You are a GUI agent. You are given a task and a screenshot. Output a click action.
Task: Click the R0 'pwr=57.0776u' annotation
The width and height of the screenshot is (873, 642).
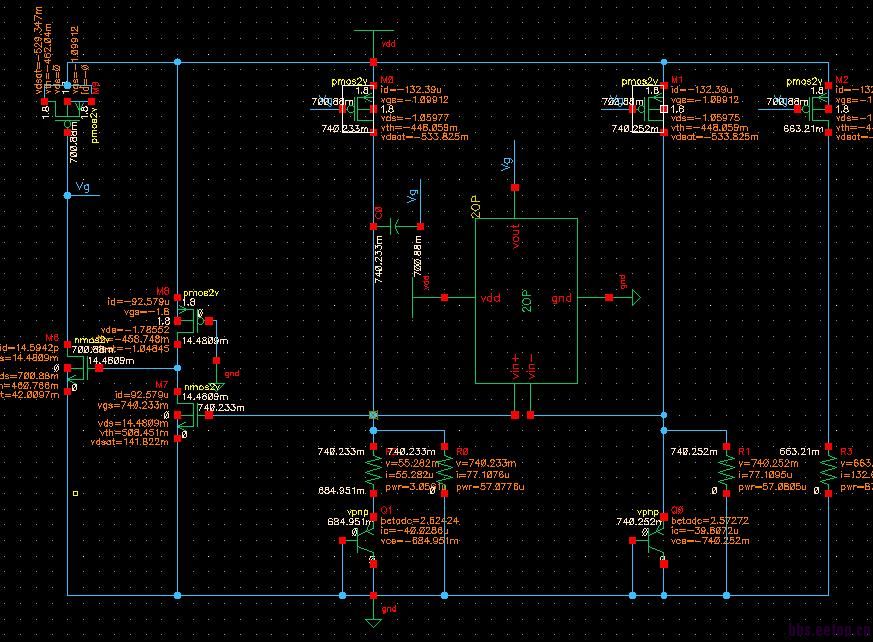[x=490, y=487]
